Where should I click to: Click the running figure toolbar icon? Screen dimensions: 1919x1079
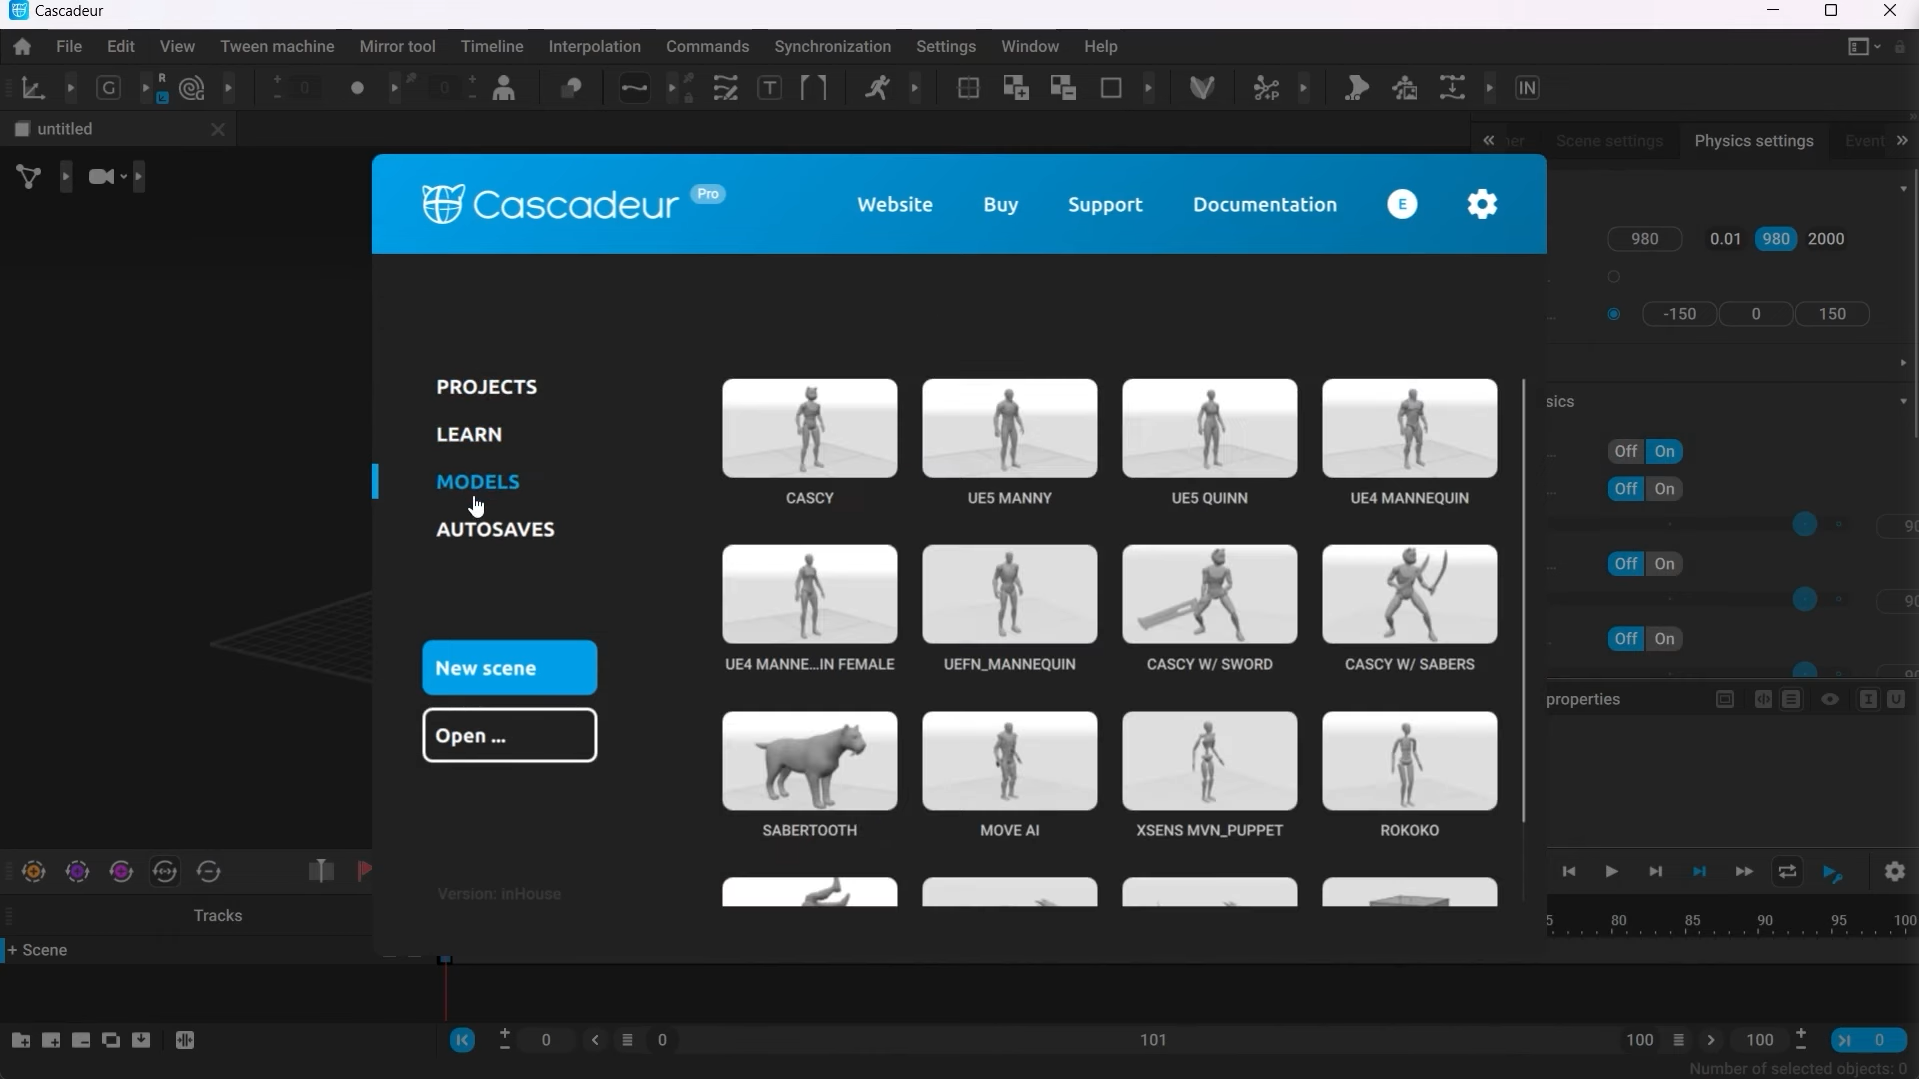coord(877,88)
